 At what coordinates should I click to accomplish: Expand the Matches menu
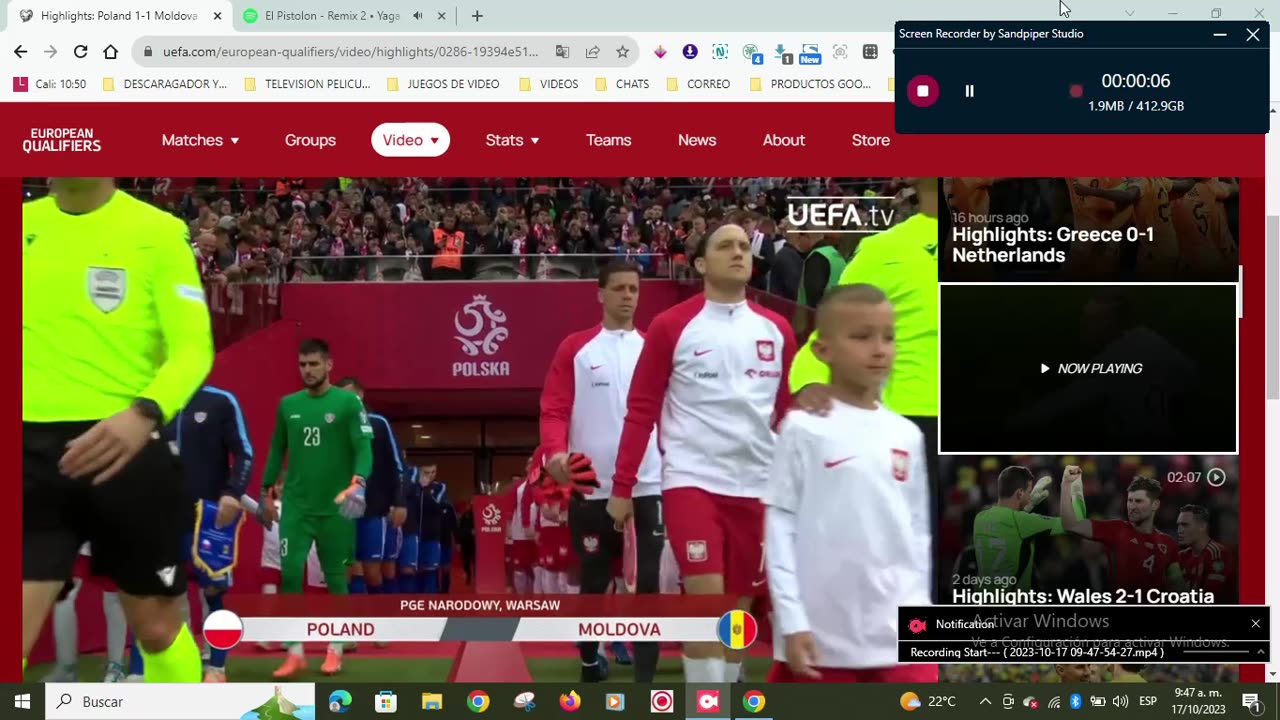coord(200,140)
